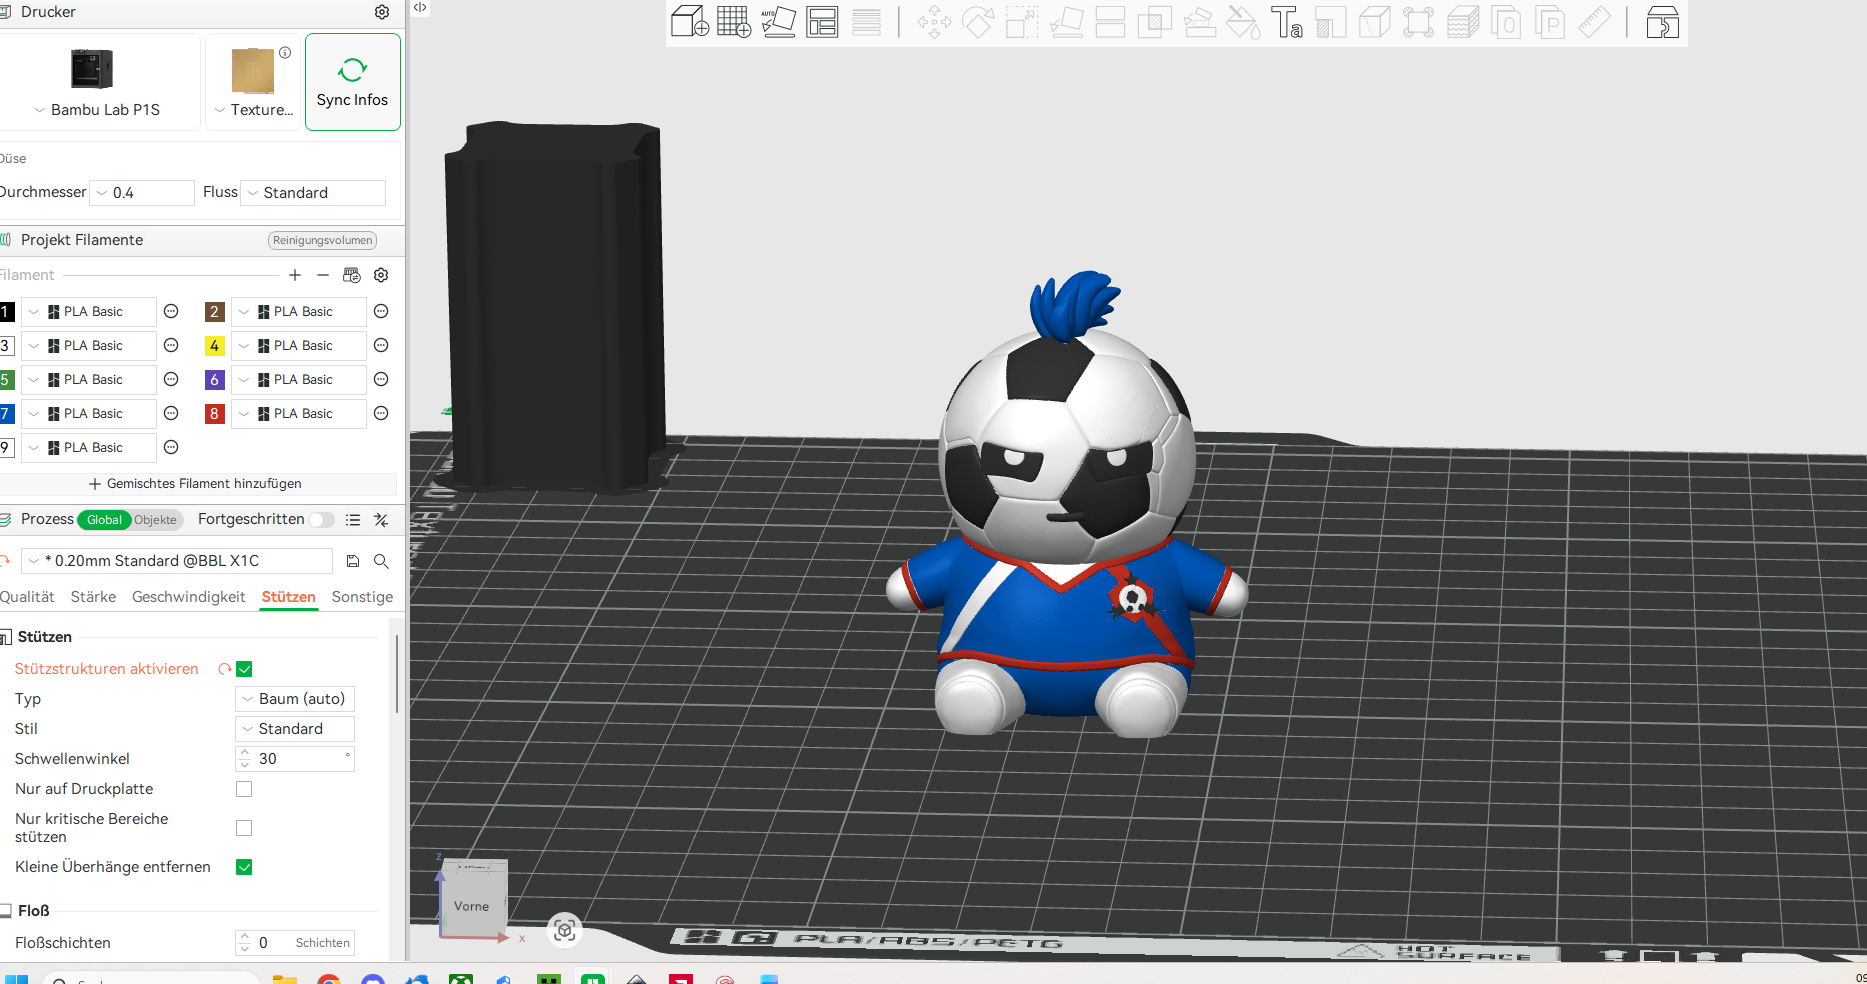Open the support Stil Standard dropdown
1867x984 pixels.
[295, 729]
